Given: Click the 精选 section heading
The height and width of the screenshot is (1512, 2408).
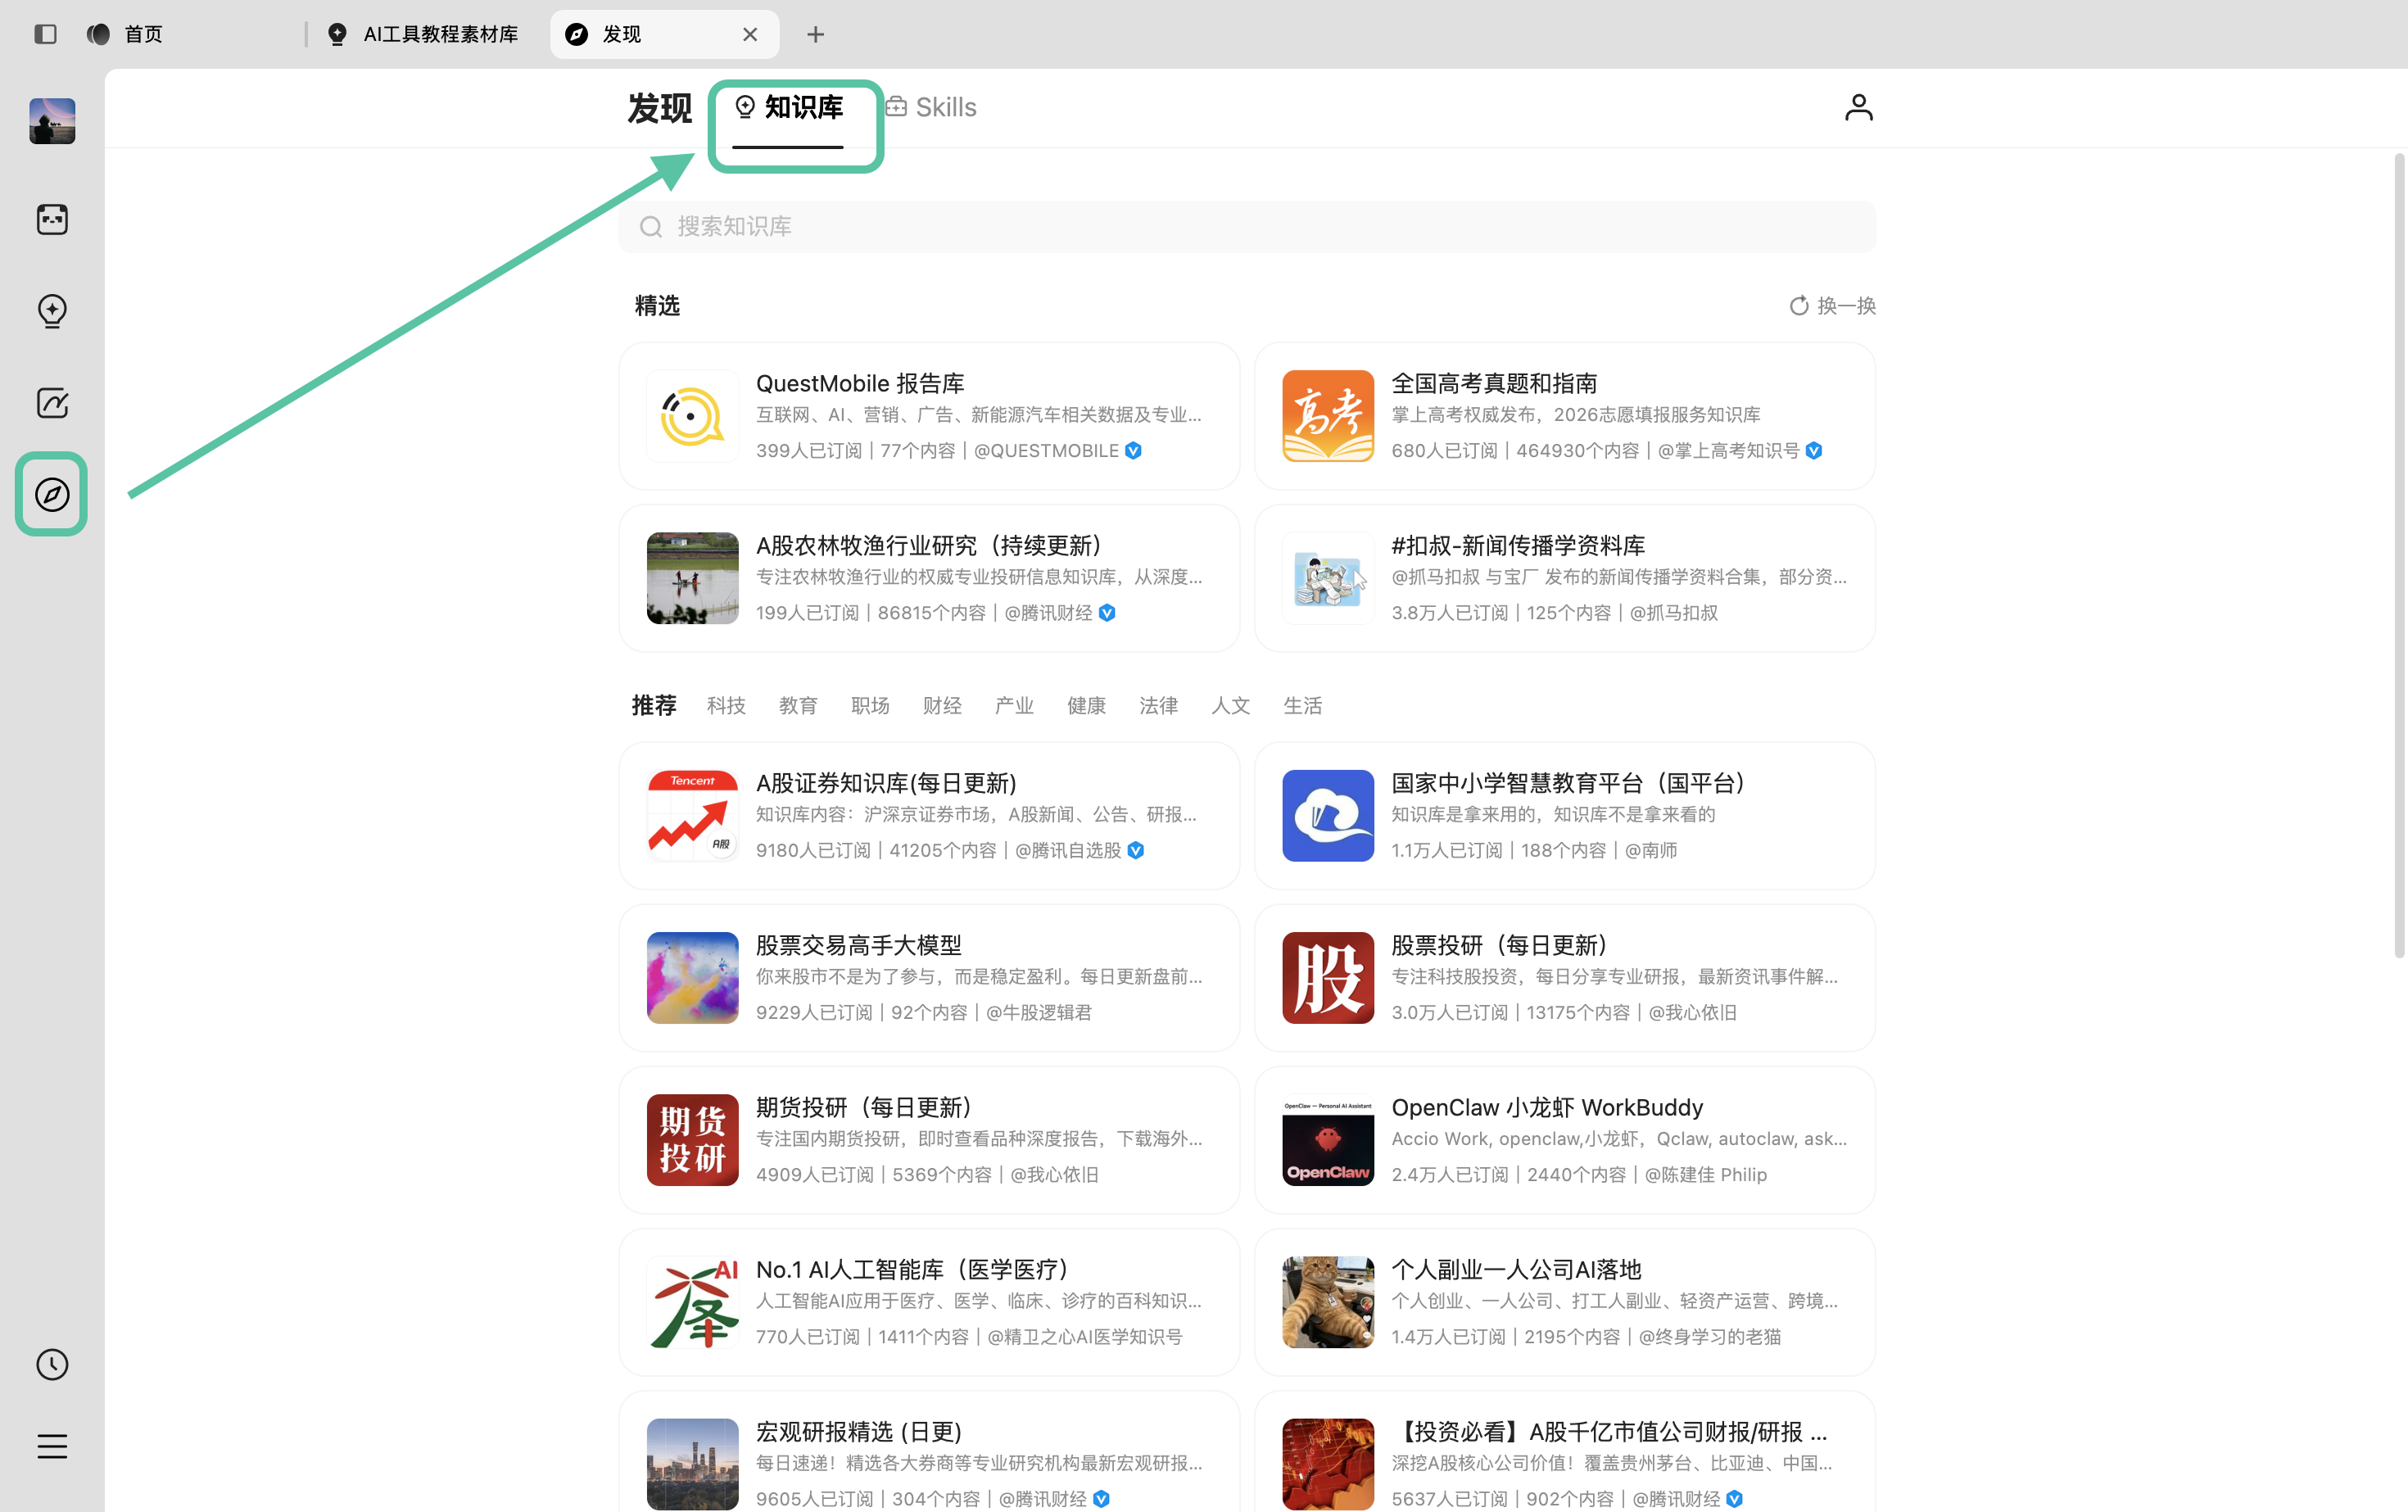Looking at the screenshot, I should click(657, 306).
